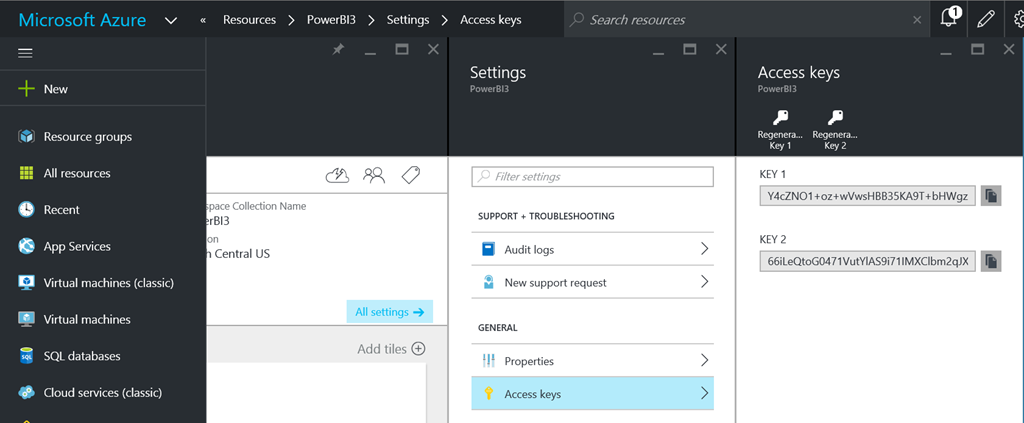
Task: Click Regenerate Key 2 icon
Action: tap(835, 119)
